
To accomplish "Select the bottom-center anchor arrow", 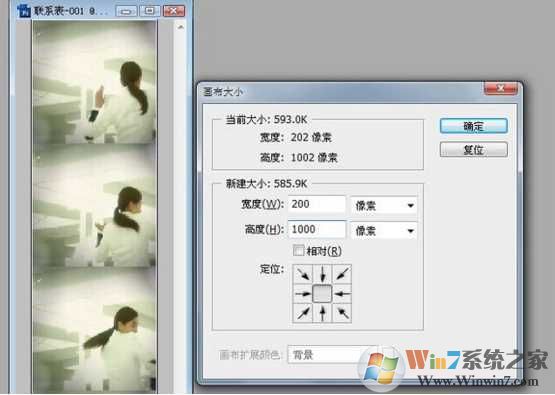I will click(322, 313).
